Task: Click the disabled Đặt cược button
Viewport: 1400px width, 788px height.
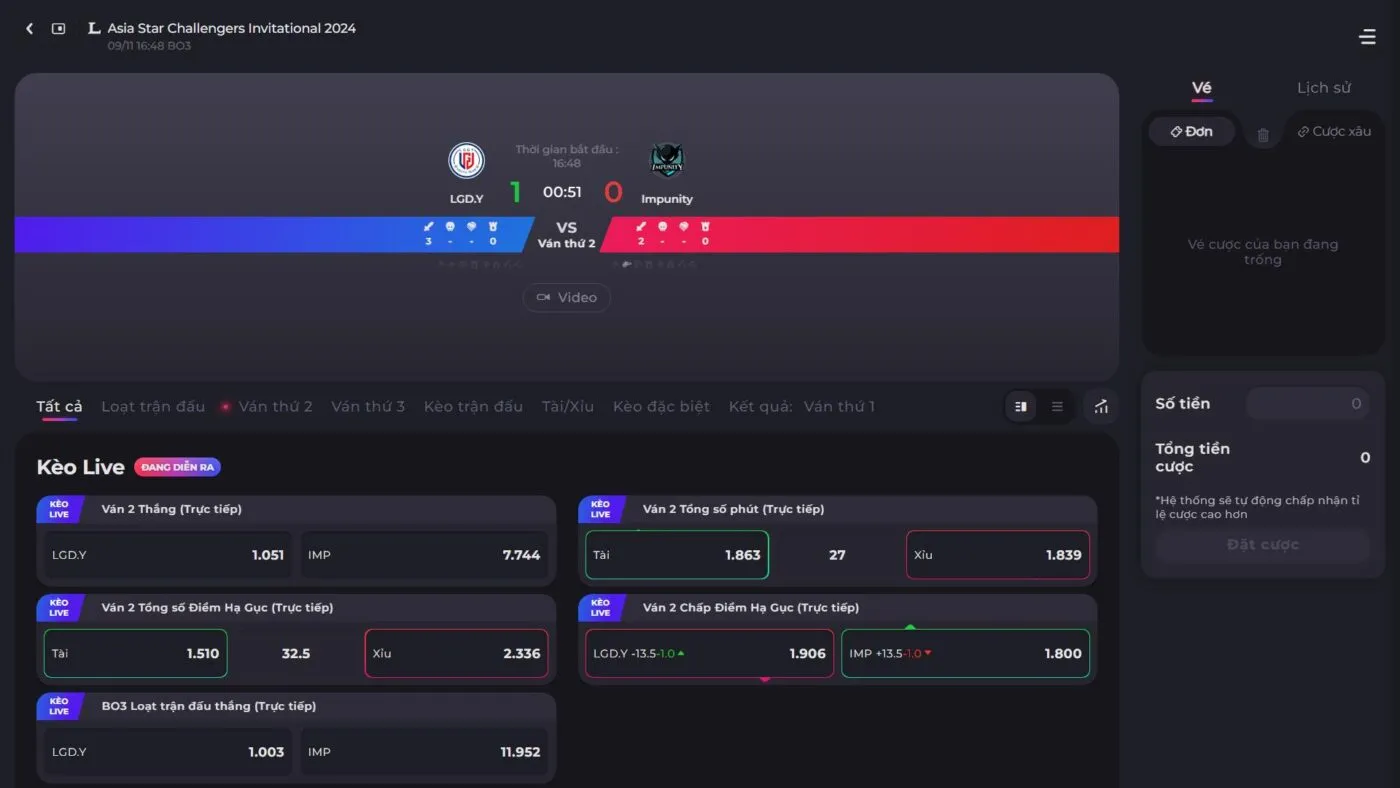Action: pyautogui.click(x=1262, y=545)
